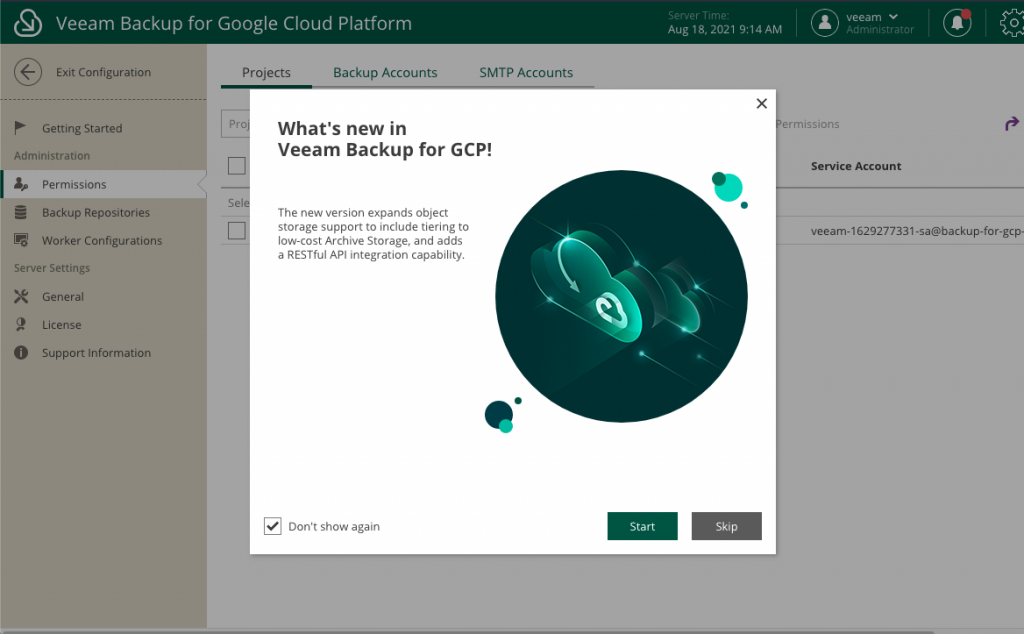1024x634 pixels.
Task: Click Exit Configuration link text
Action: tap(103, 72)
